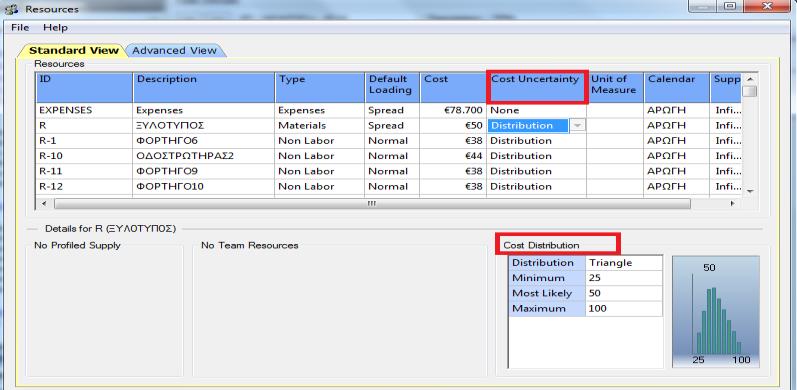Select the R-10 row ID cell
This screenshot has height=390, width=797.
[x=84, y=156]
